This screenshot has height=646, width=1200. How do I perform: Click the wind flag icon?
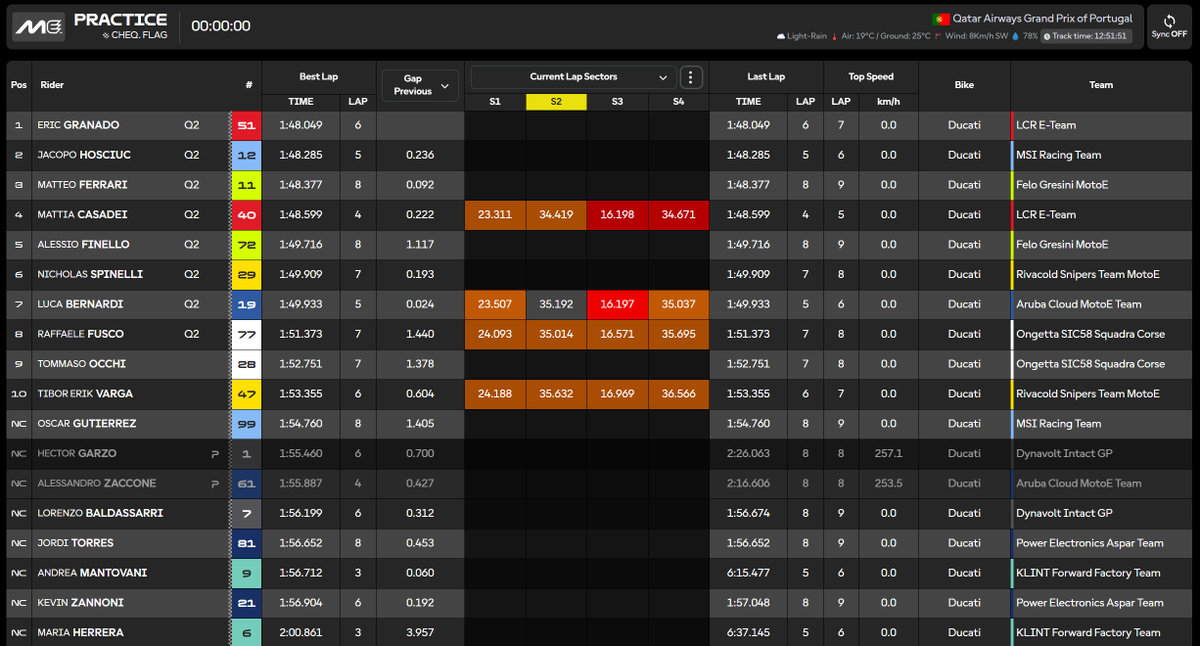(938, 36)
